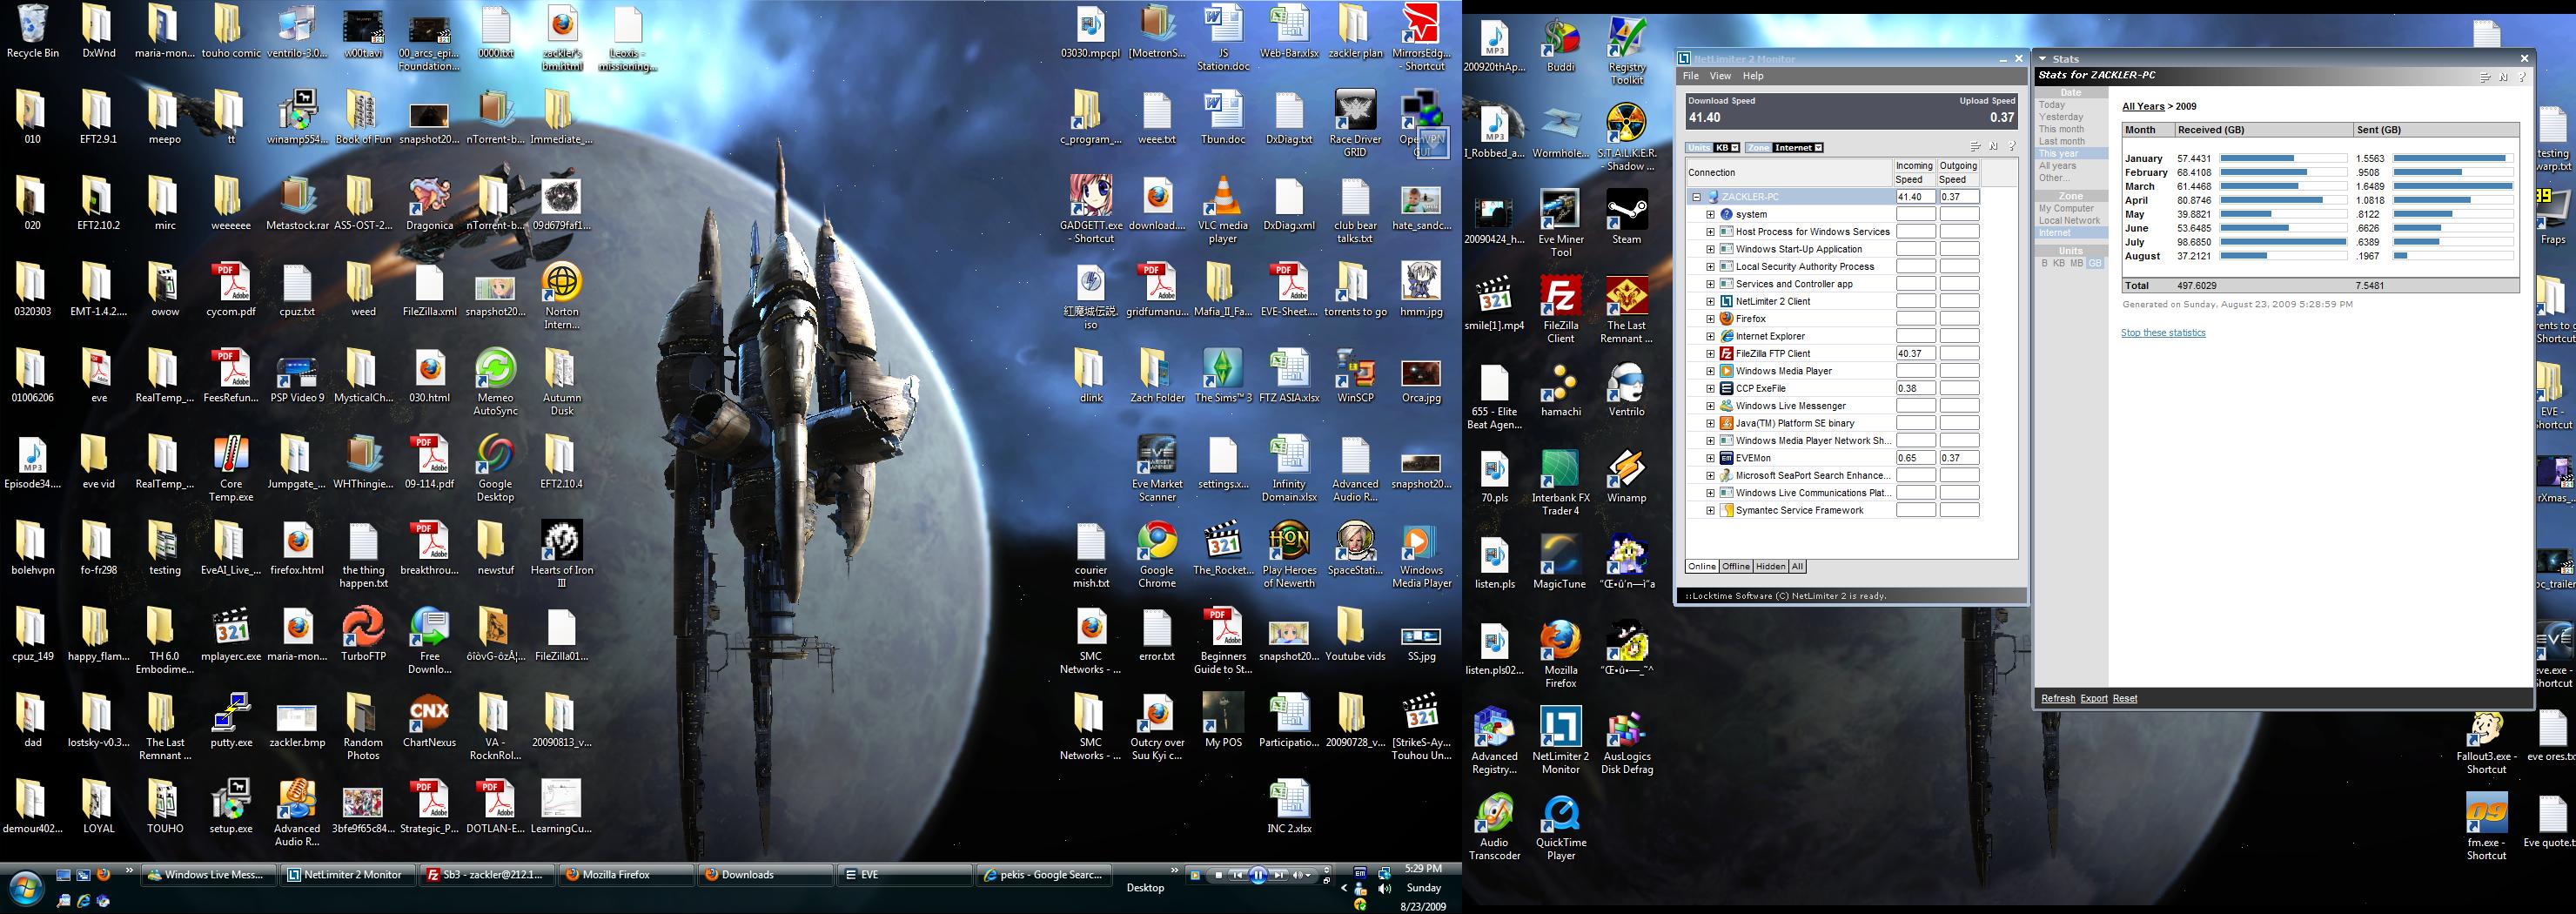The image size is (2576, 914).
Task: Switch to the All tab in NetLimiter Monitor
Action: pos(1797,567)
